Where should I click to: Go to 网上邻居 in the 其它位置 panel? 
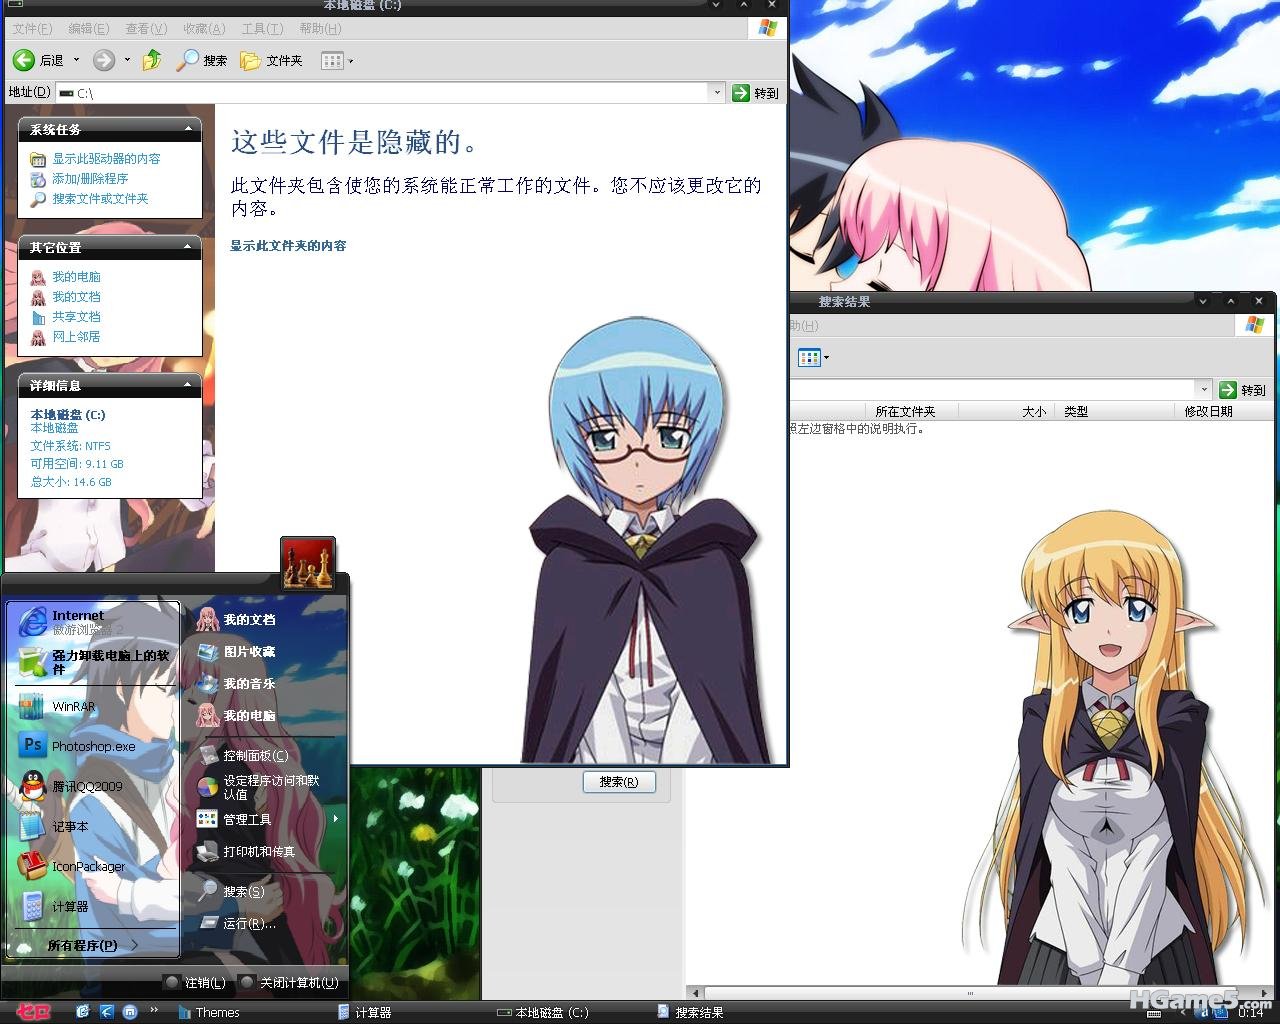76,337
